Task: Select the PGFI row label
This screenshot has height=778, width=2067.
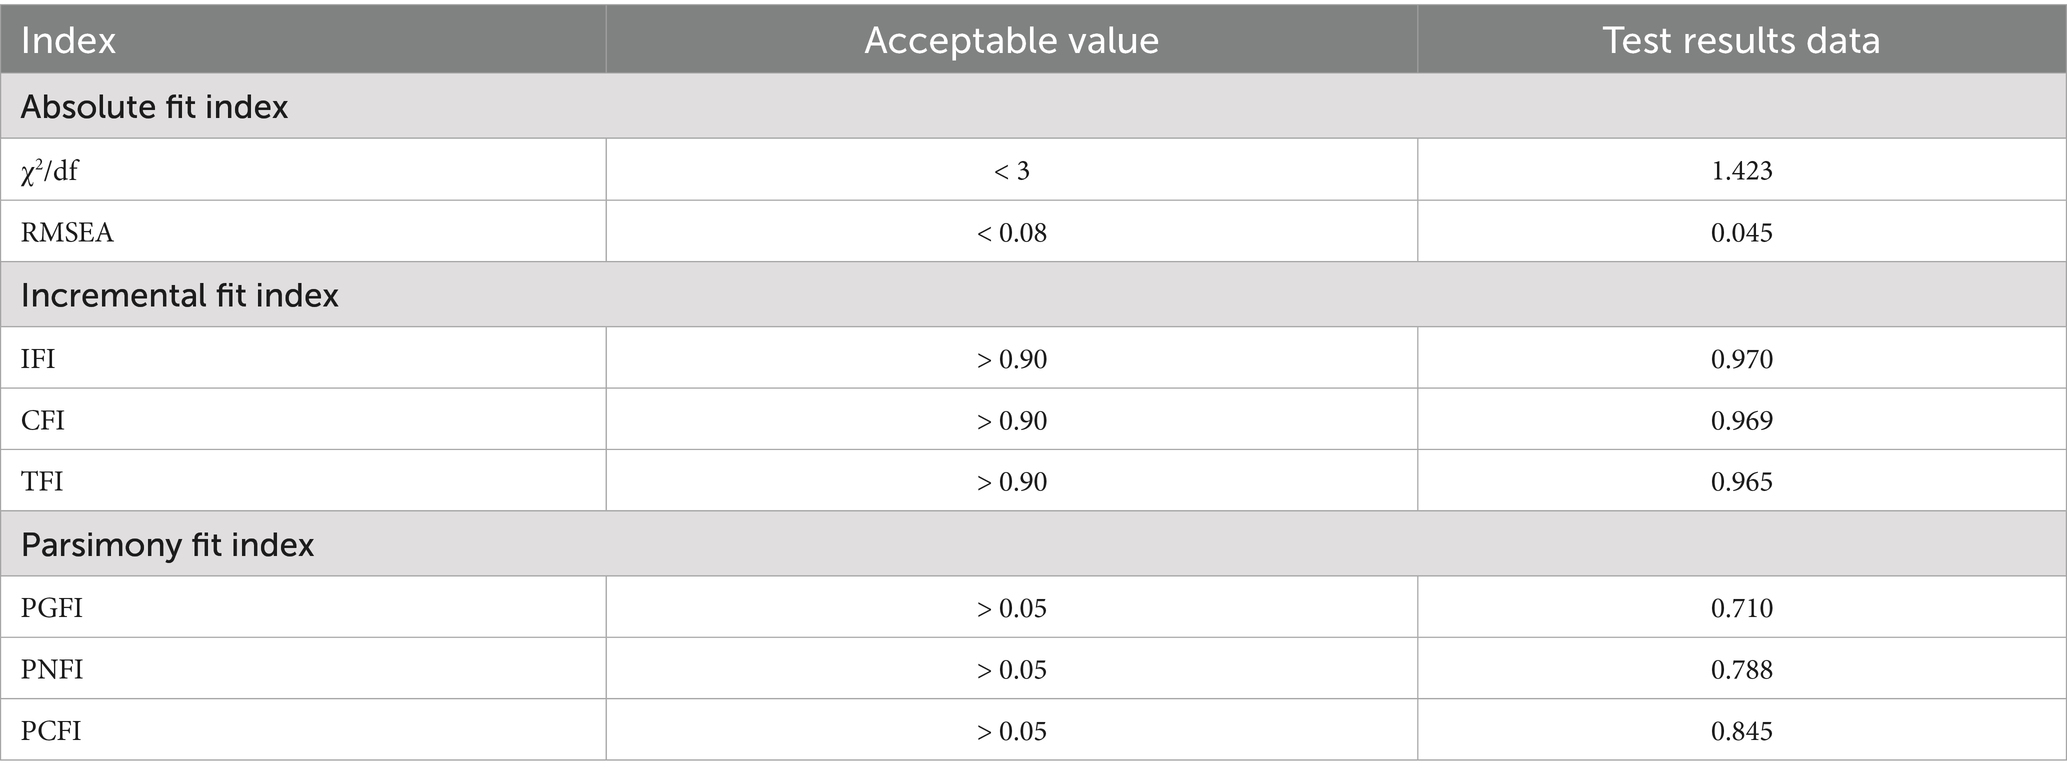Action: coord(52,608)
